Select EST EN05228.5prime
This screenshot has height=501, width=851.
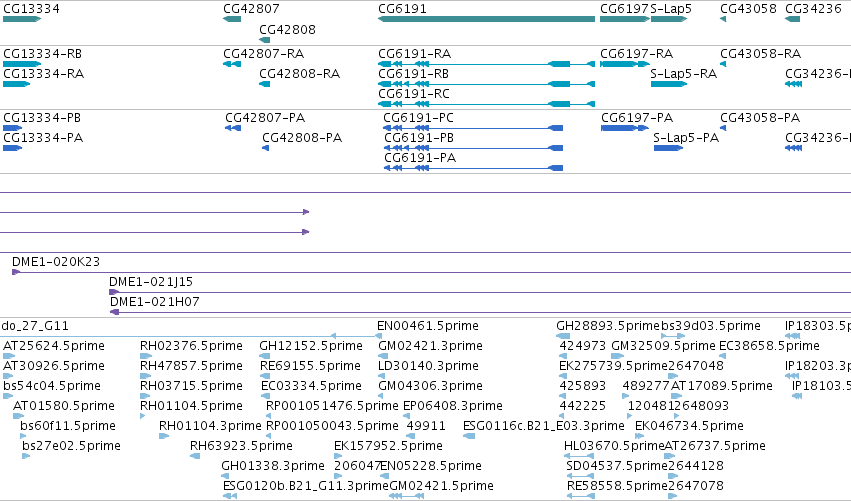coord(431,466)
